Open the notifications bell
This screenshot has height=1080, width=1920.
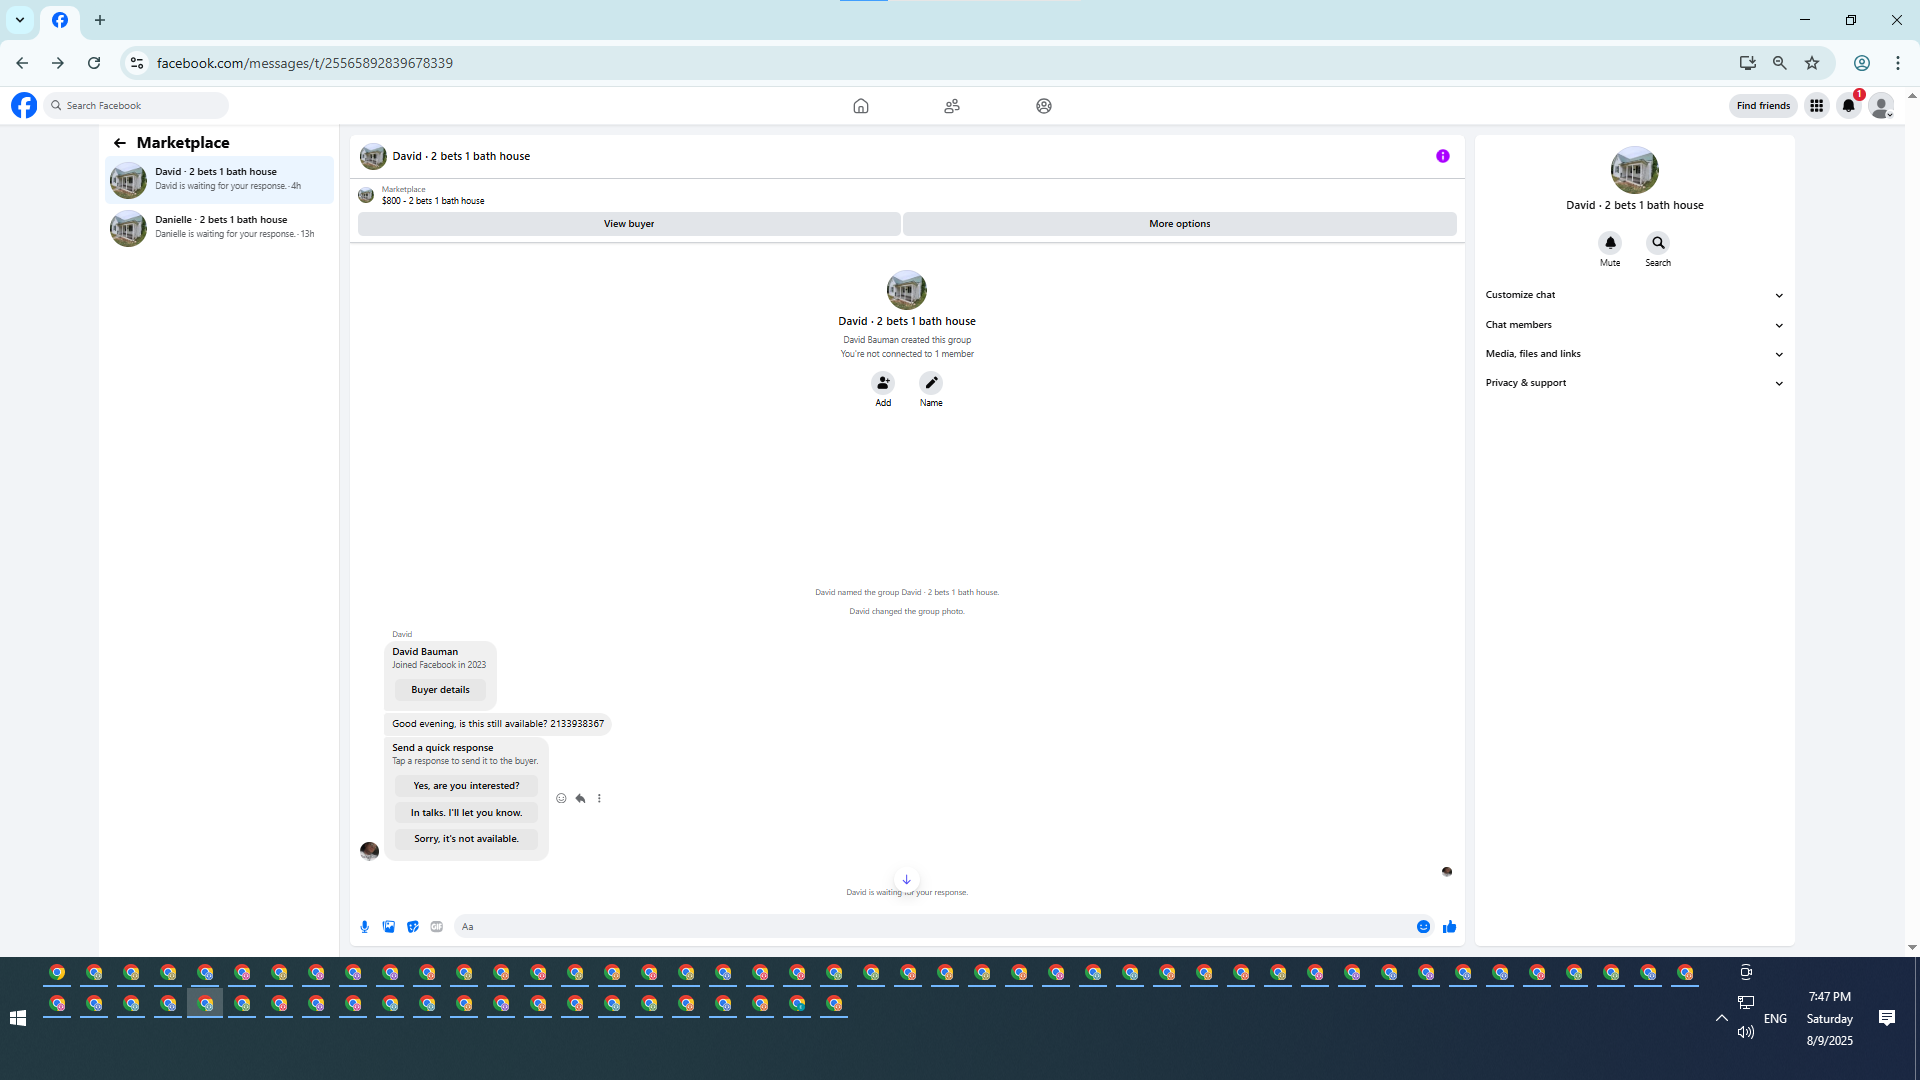tap(1848, 106)
